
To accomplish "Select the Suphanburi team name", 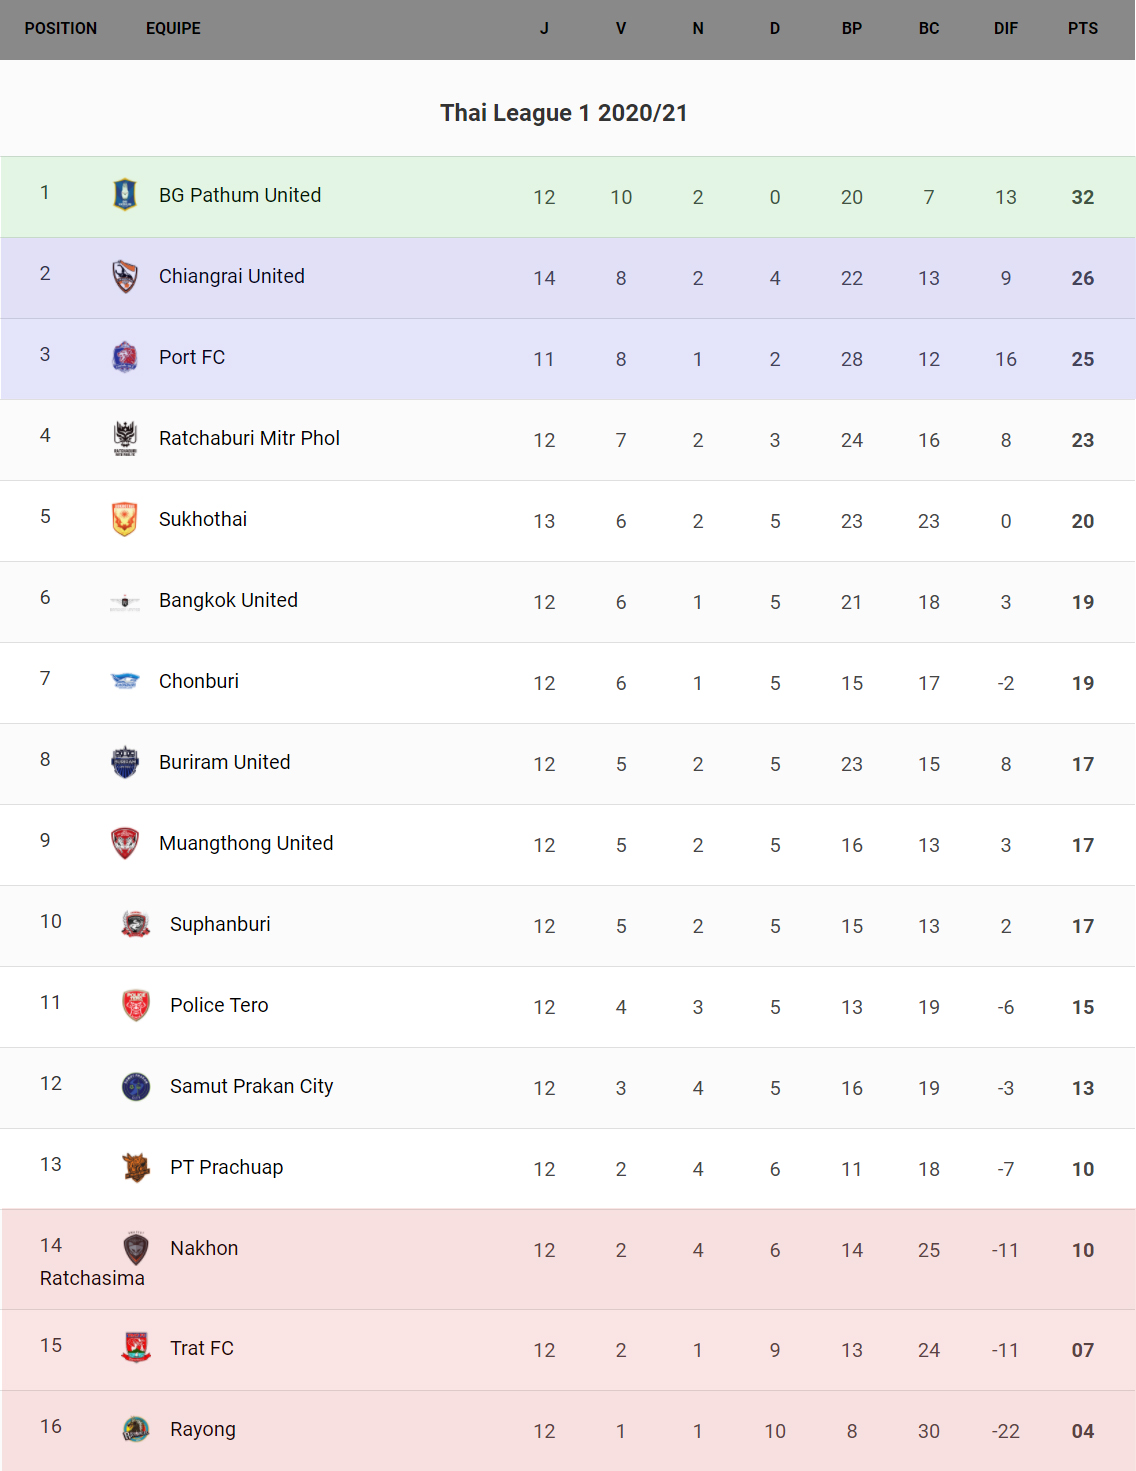I will (x=220, y=924).
